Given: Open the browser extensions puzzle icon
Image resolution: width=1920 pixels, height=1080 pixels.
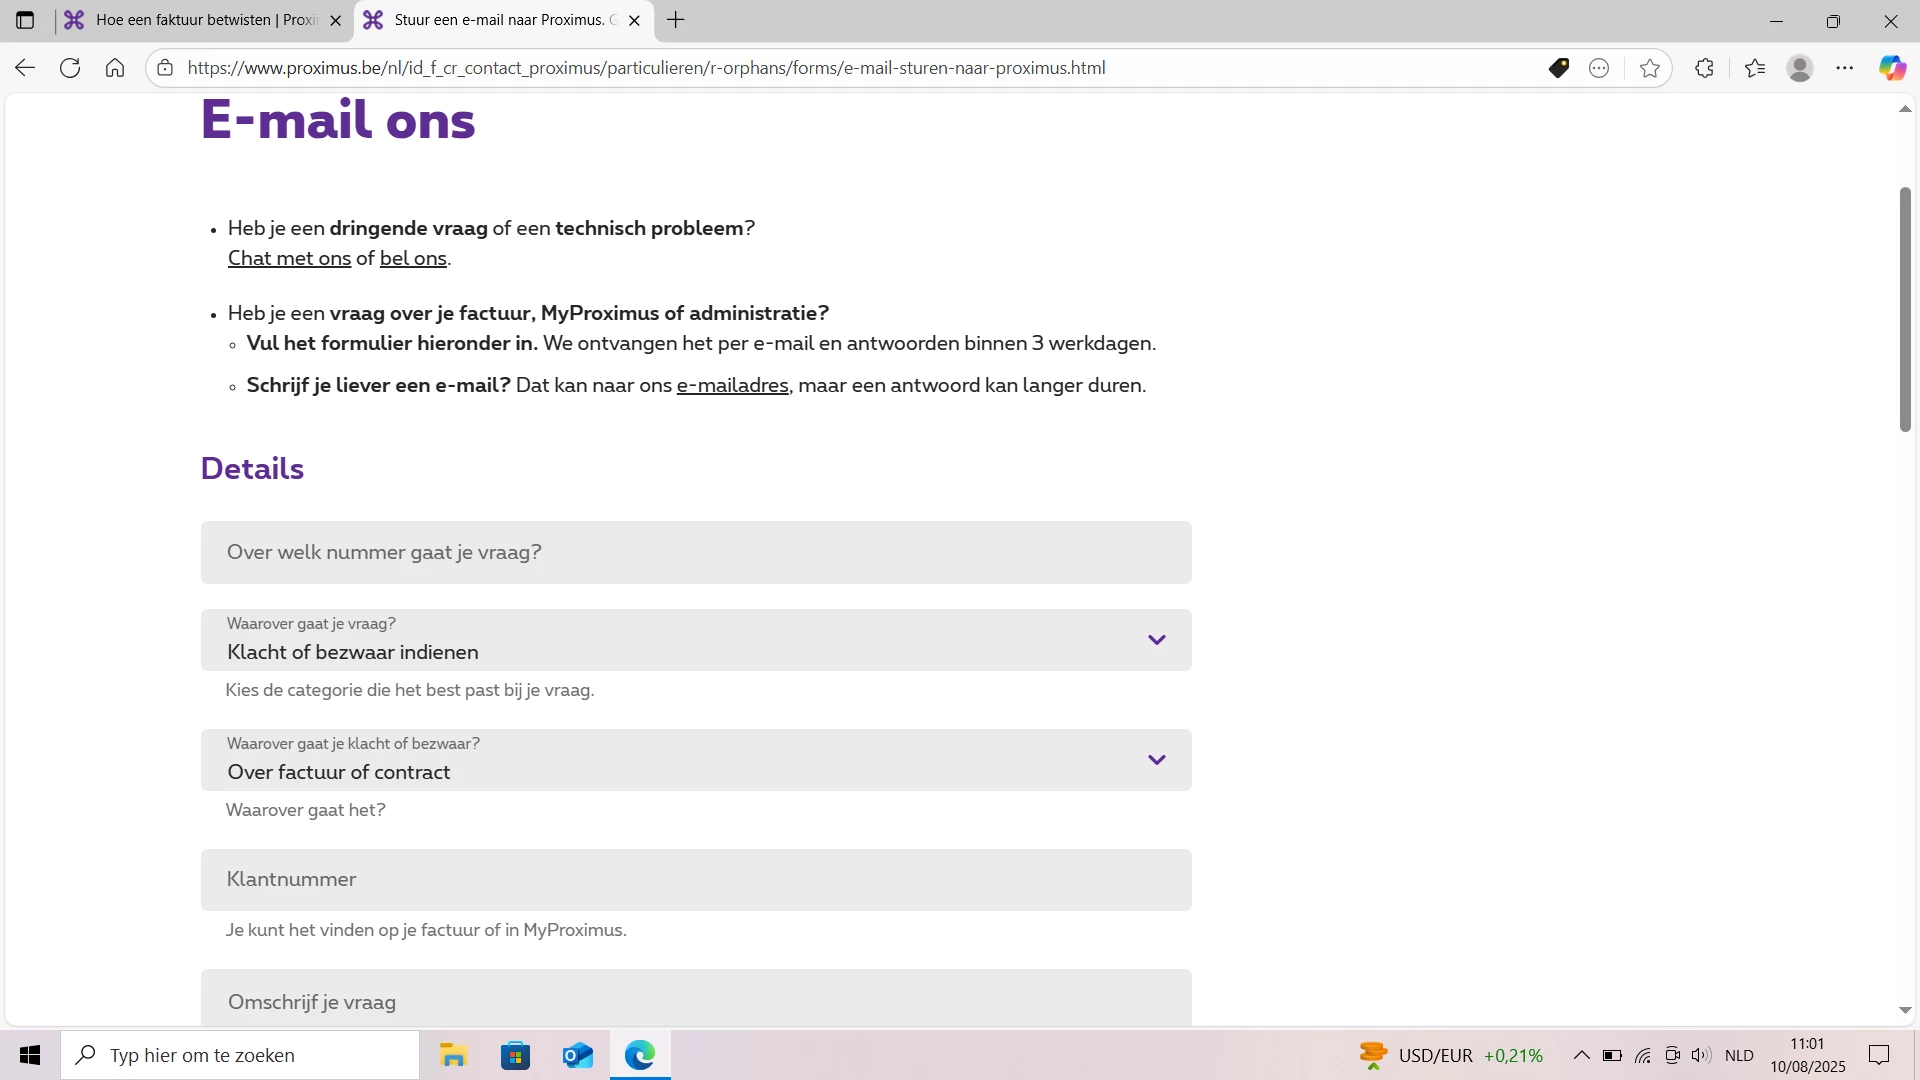Looking at the screenshot, I should 1705,68.
